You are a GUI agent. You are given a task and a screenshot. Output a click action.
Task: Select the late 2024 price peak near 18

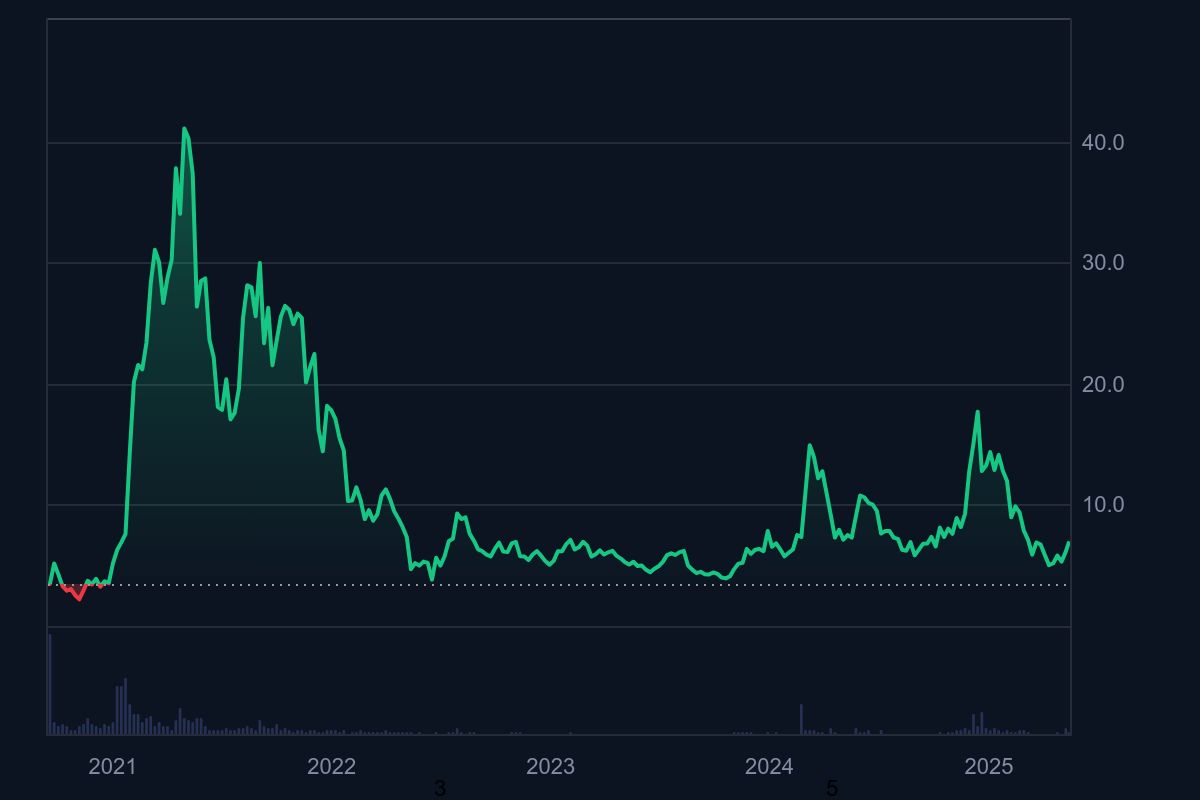(x=977, y=412)
